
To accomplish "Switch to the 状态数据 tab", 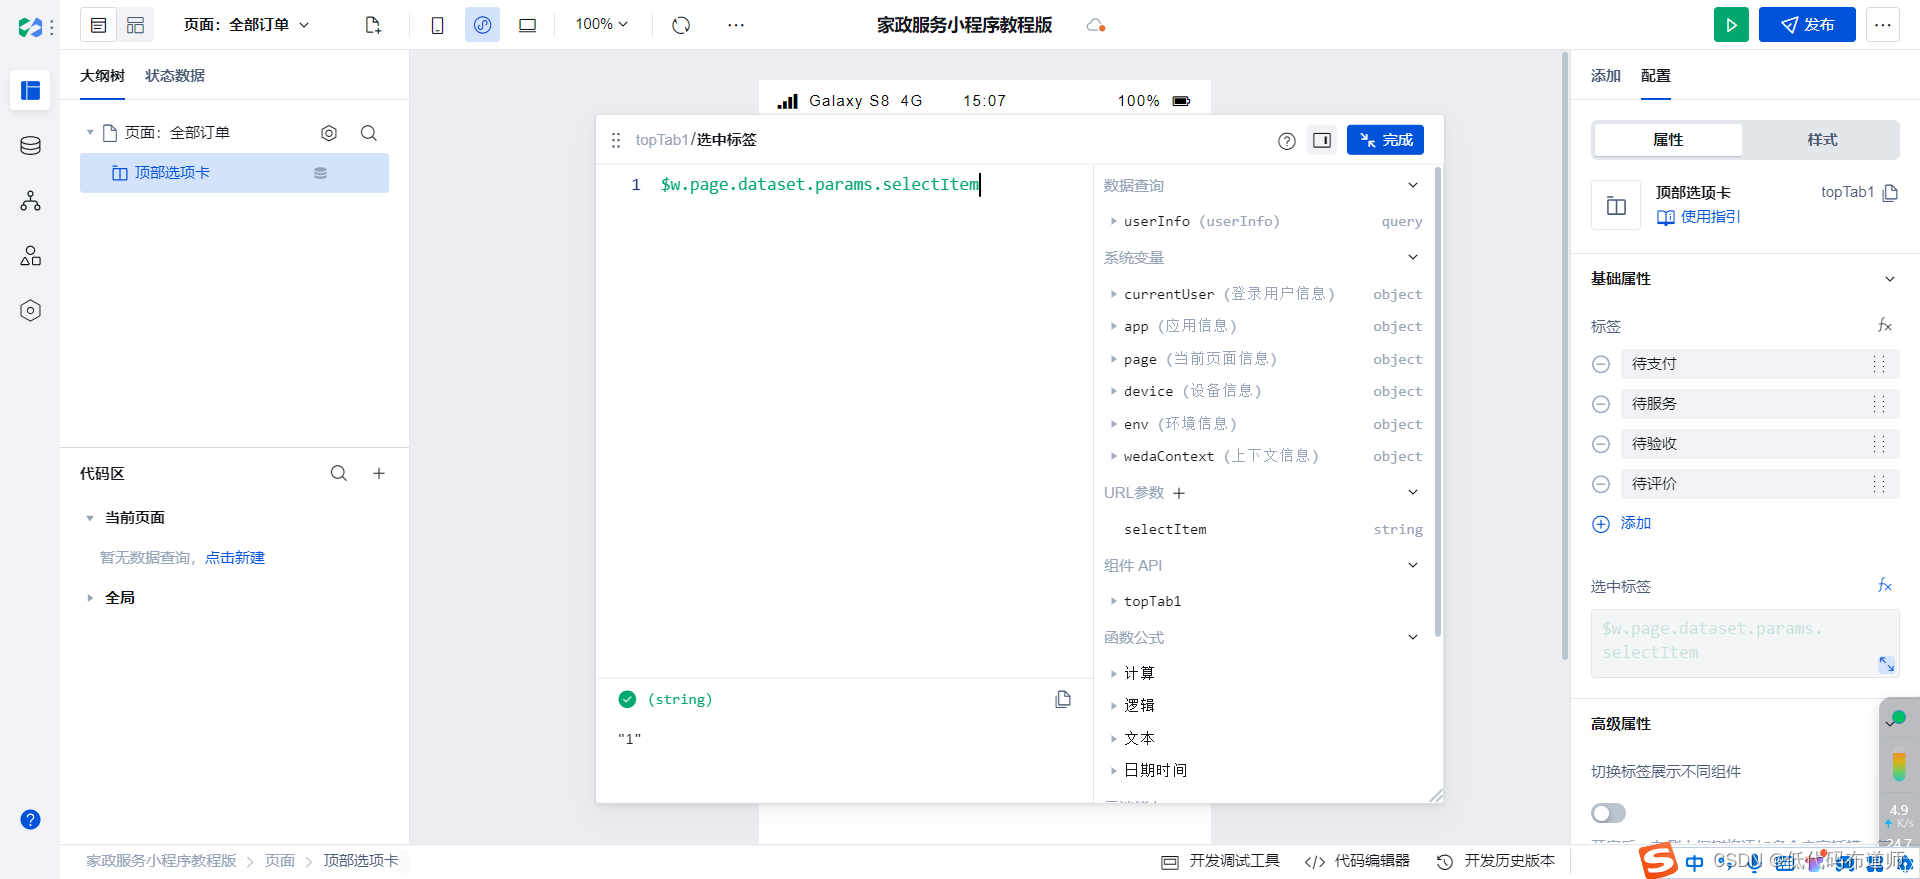I will coord(175,76).
